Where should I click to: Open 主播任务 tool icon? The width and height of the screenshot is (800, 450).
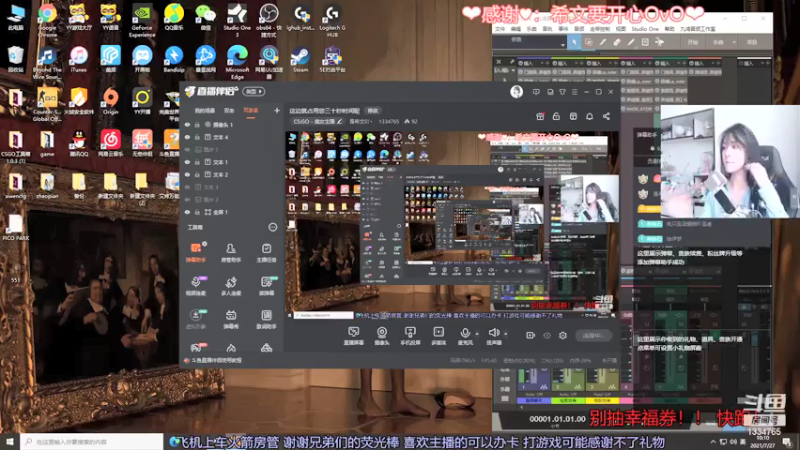[x=266, y=252]
